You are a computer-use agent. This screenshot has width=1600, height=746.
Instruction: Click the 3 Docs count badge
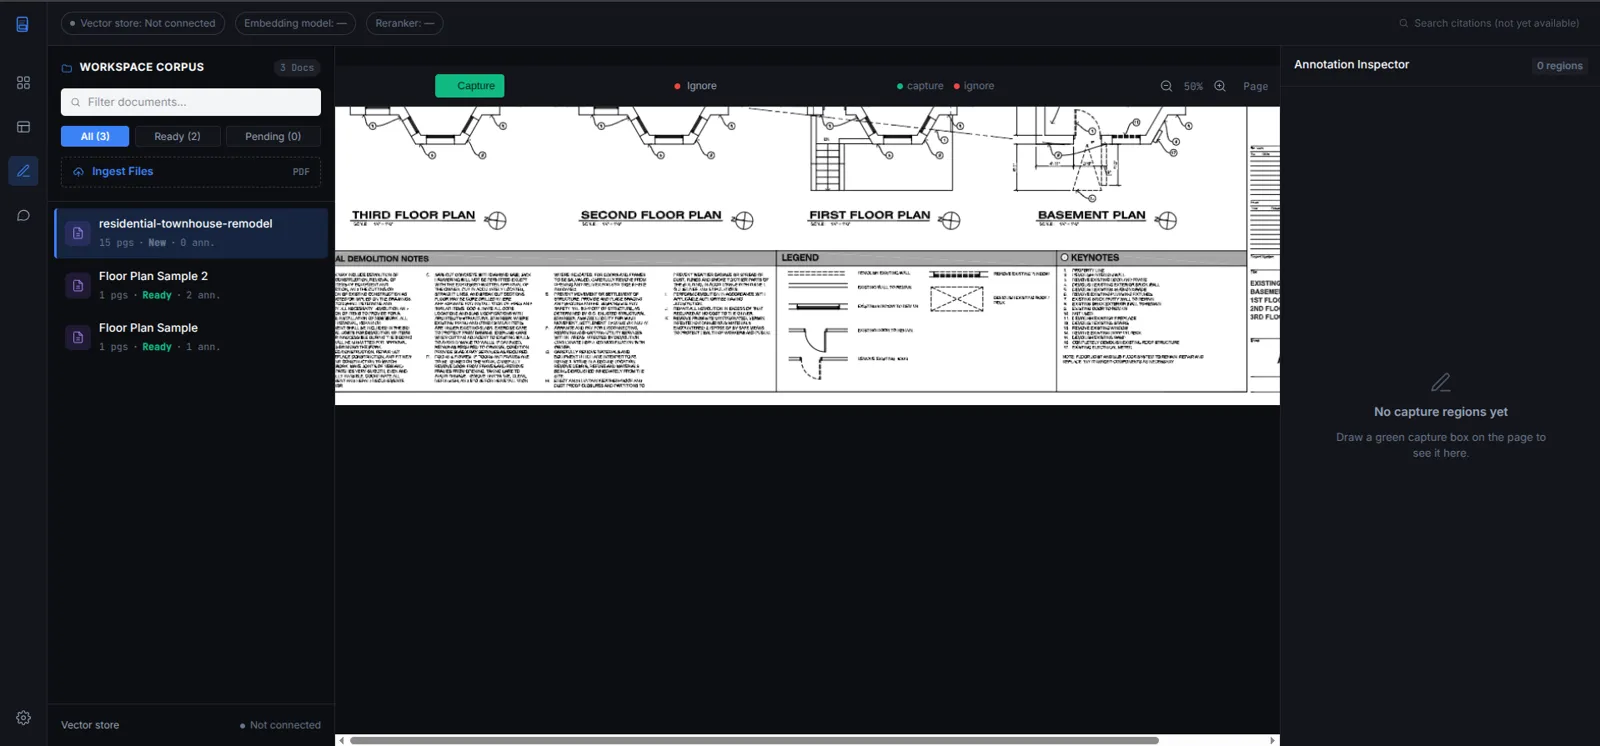pos(297,68)
